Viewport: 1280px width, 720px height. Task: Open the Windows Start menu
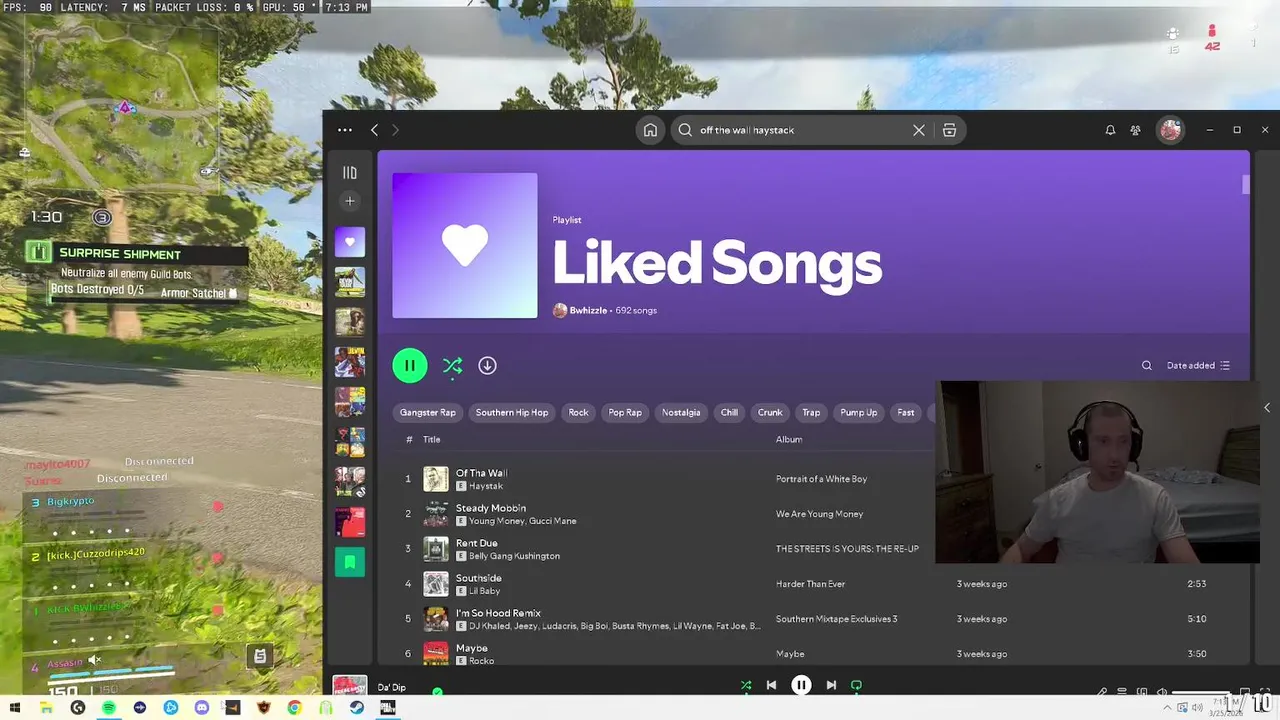(15, 708)
